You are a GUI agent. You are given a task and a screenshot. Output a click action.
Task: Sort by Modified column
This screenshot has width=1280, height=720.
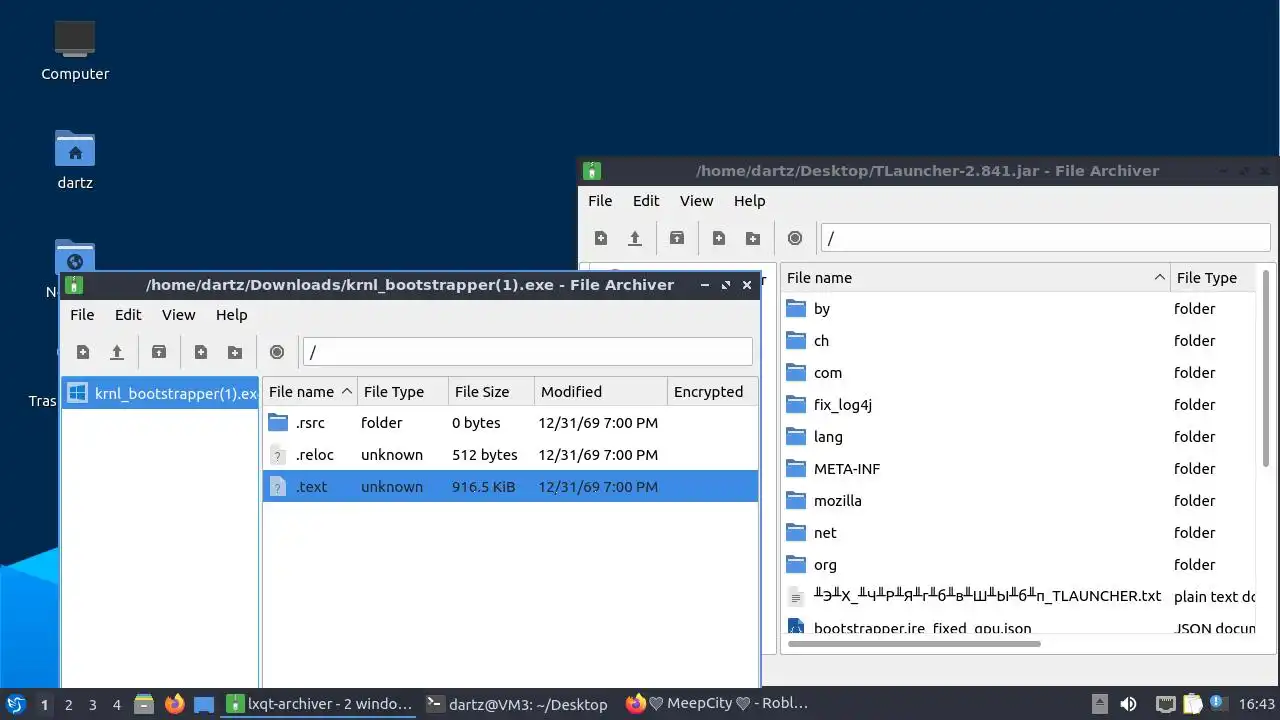601,392
